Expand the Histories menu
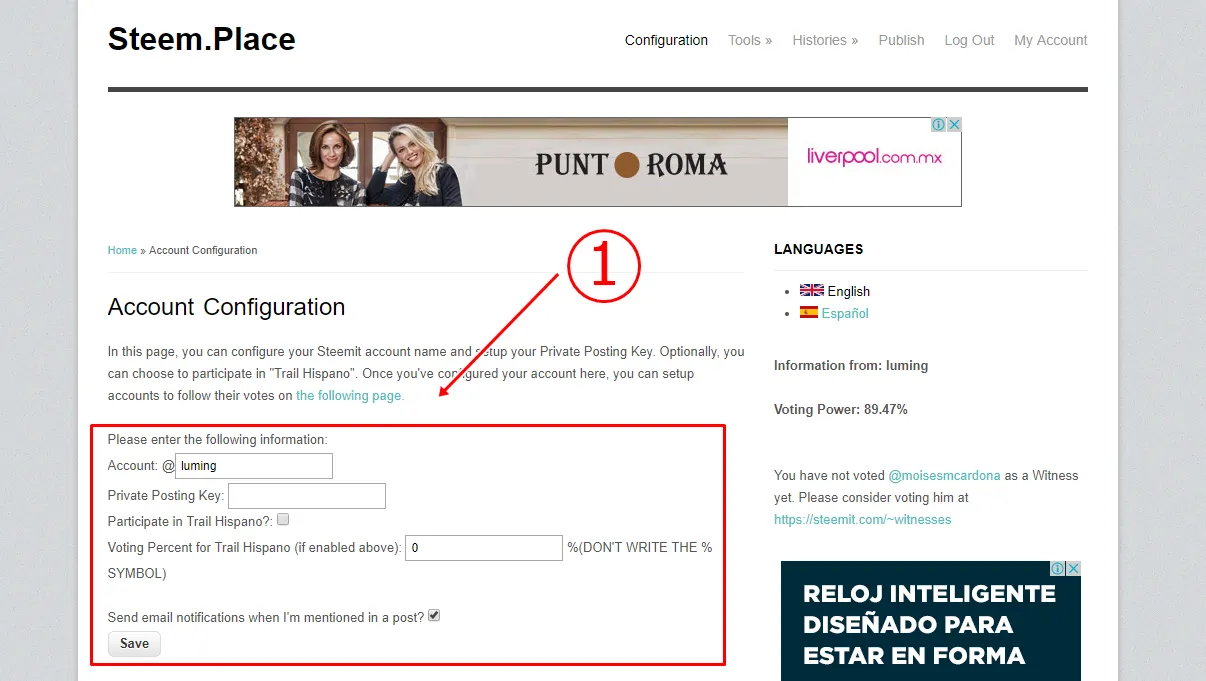Viewport: 1206px width, 681px height. pyautogui.click(x=825, y=40)
